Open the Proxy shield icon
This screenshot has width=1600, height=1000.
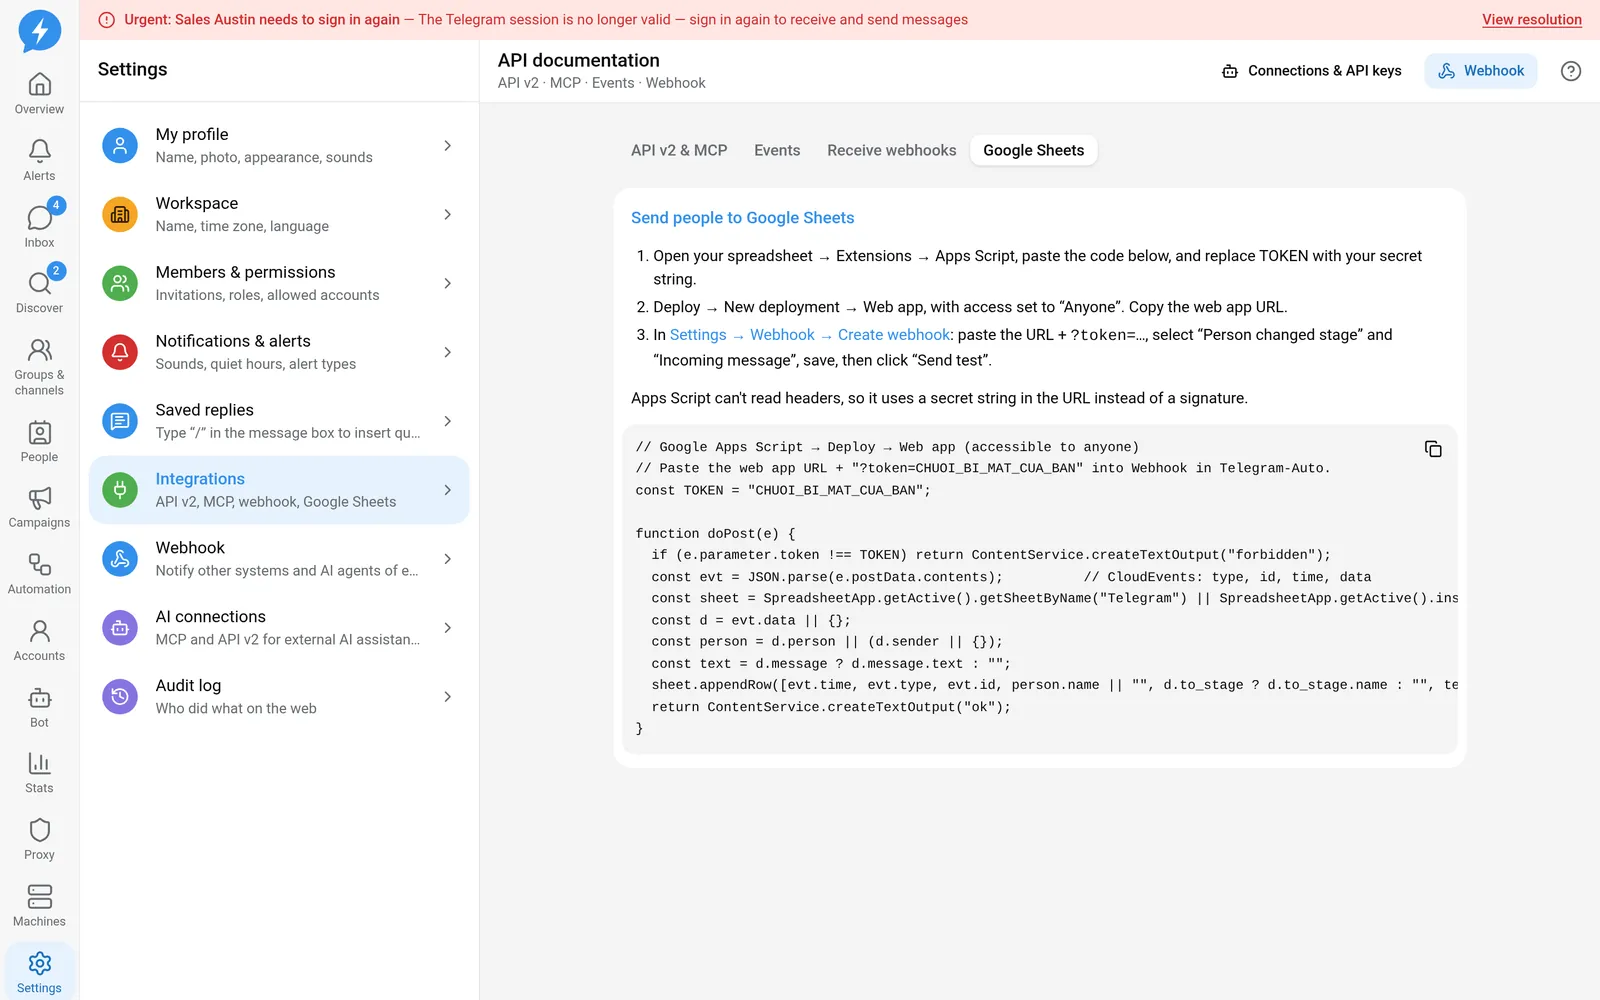39,840
